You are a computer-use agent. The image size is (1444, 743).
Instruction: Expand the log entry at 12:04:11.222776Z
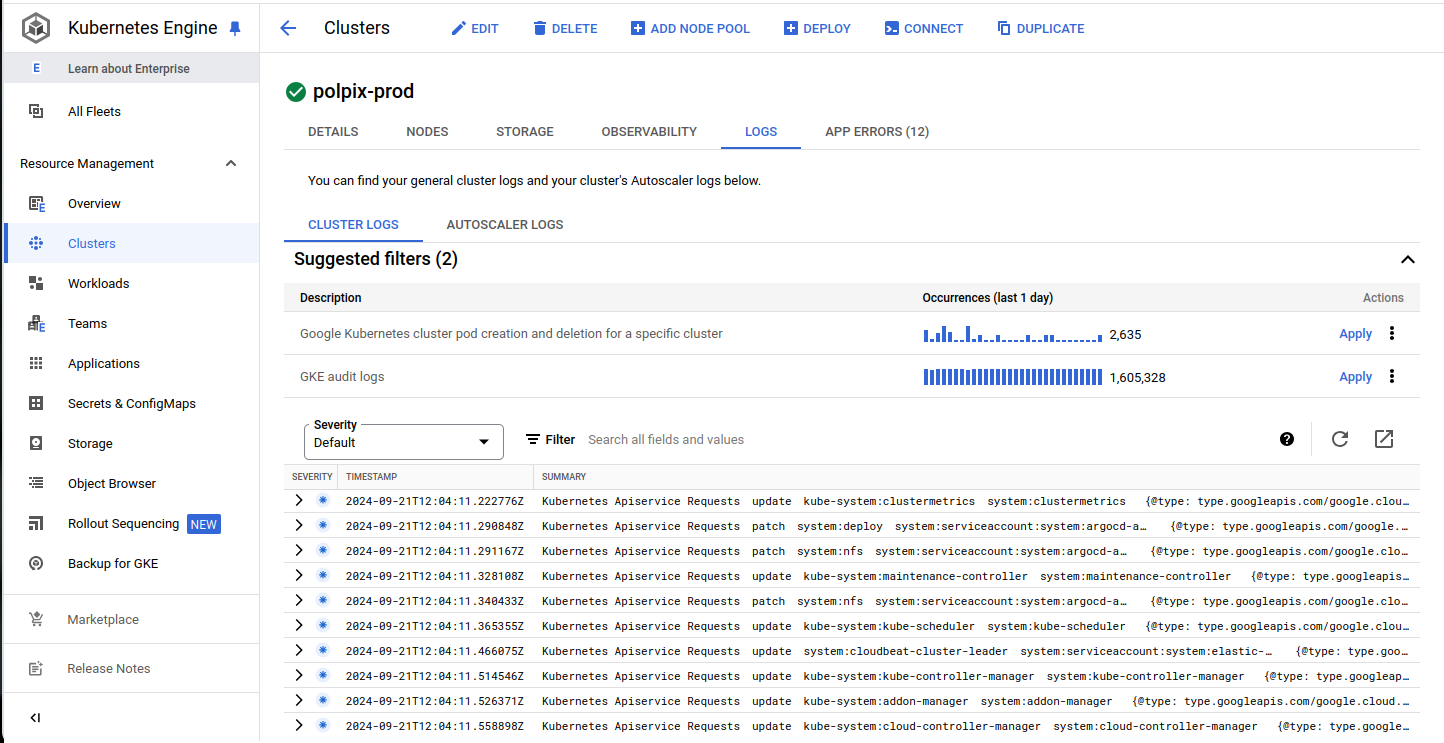click(x=298, y=500)
